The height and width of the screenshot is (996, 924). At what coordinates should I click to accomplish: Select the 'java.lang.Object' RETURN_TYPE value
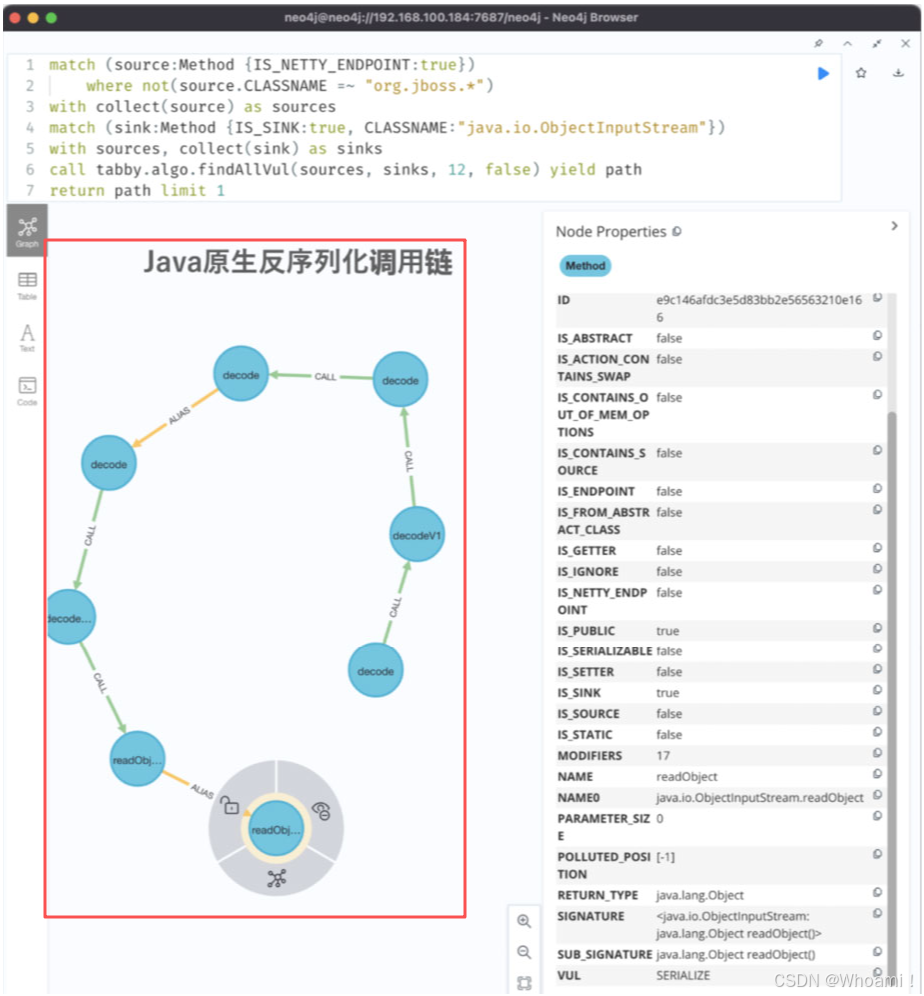[x=700, y=895]
